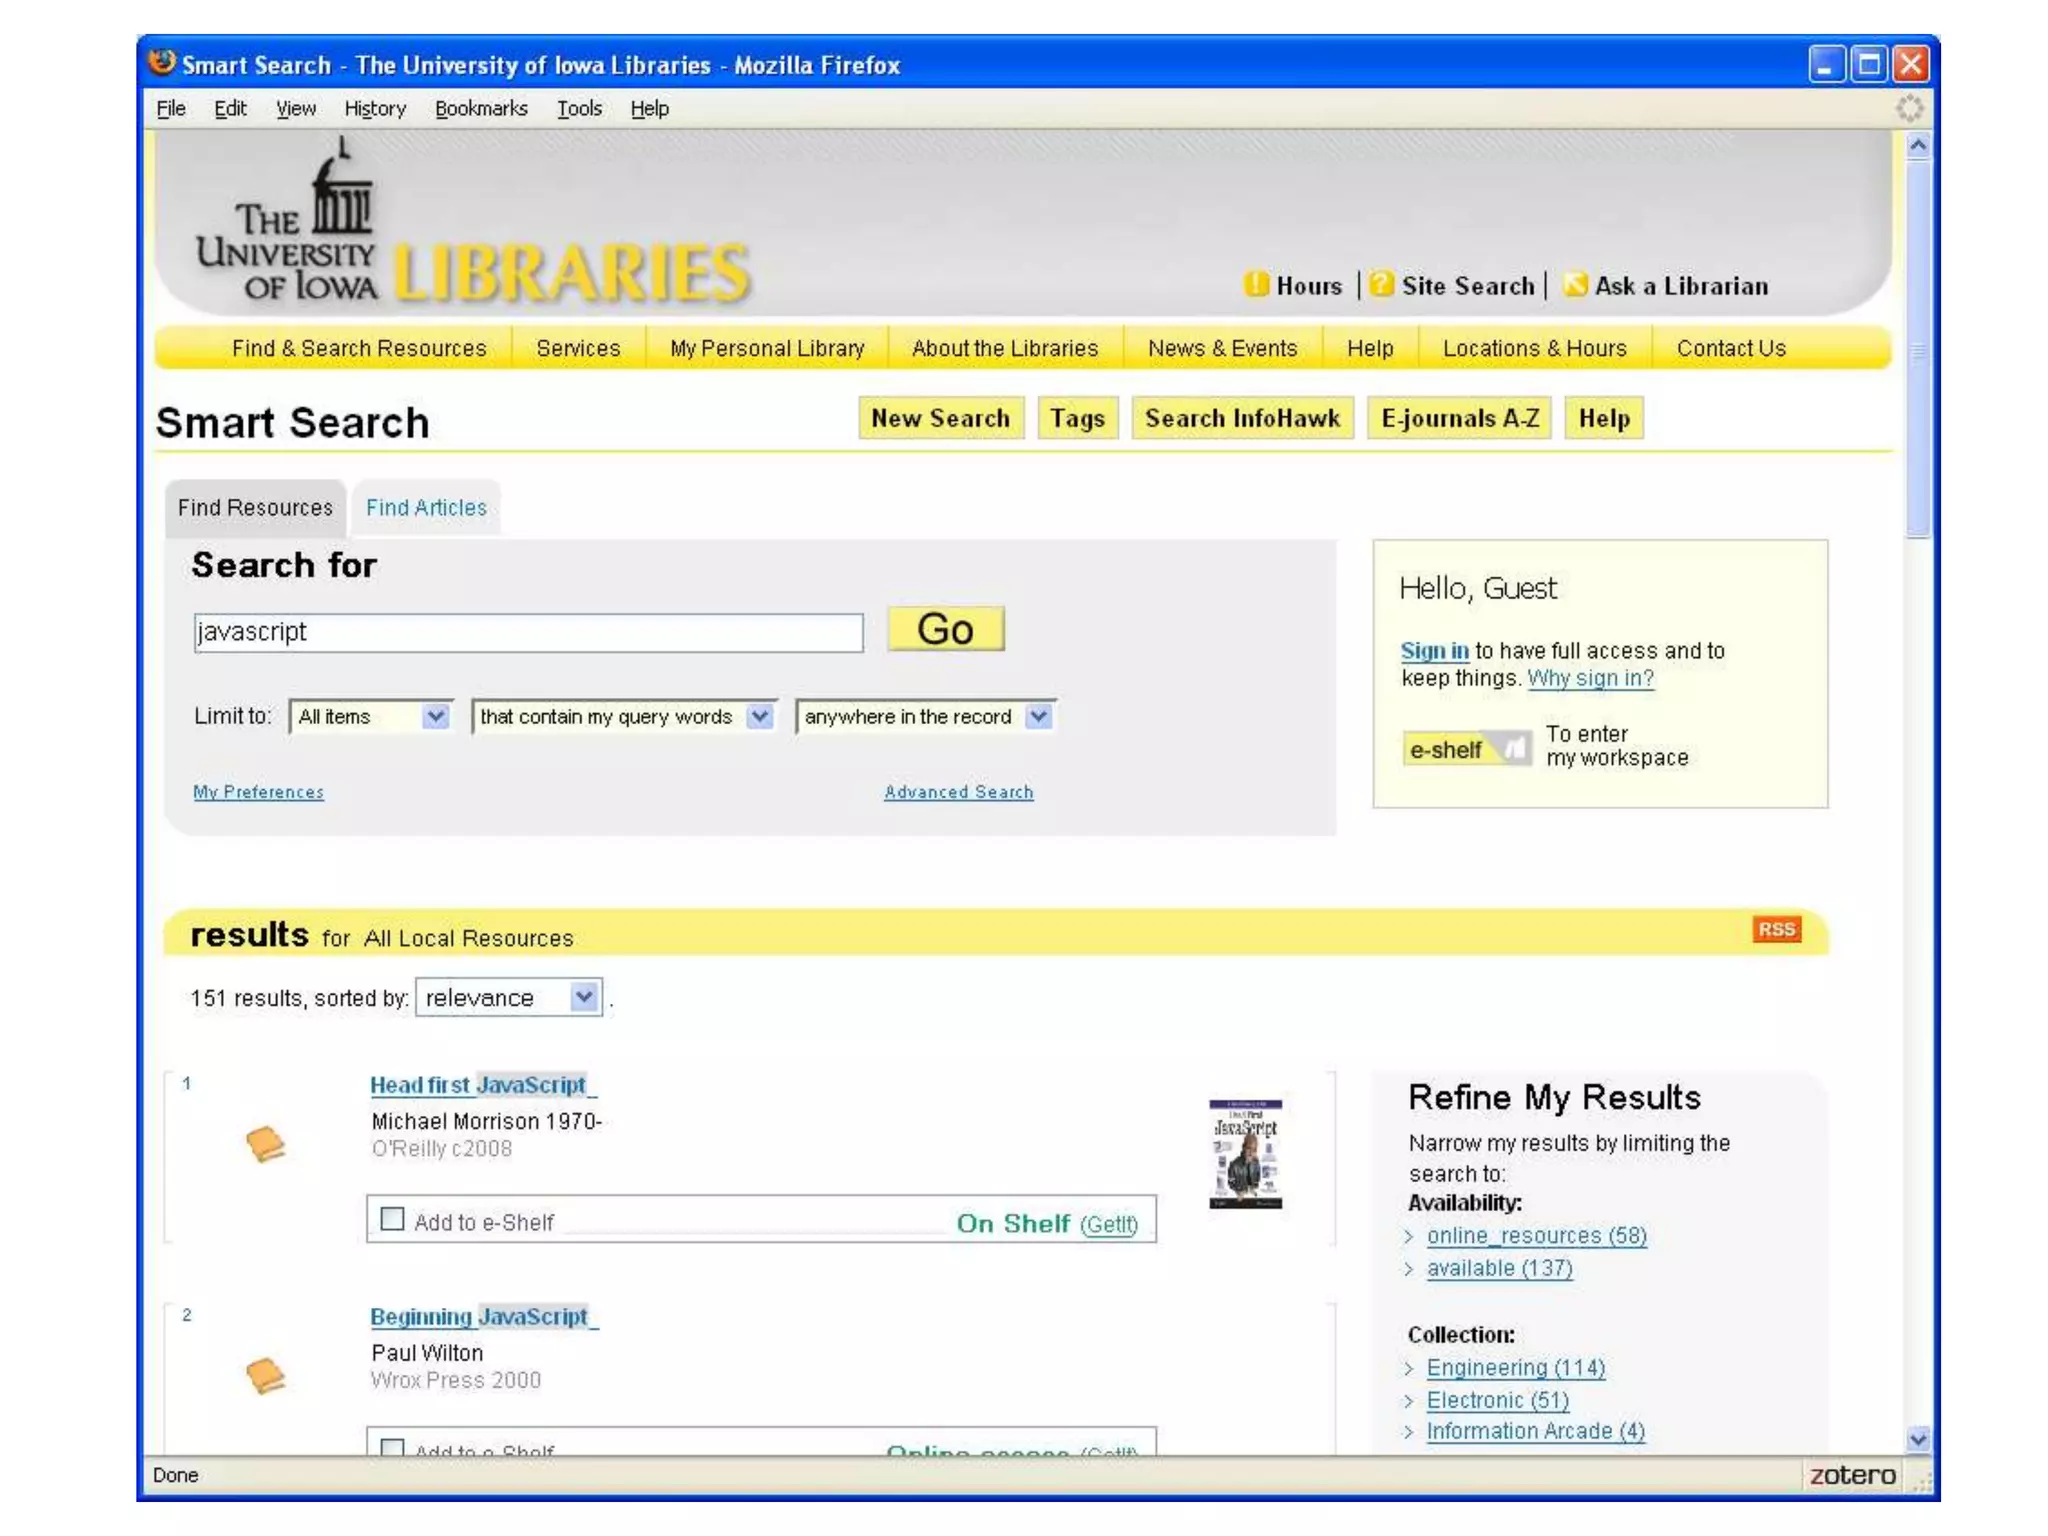Check Add to e-Shelf for second result
The width and height of the screenshot is (2048, 1536).
(x=393, y=1447)
